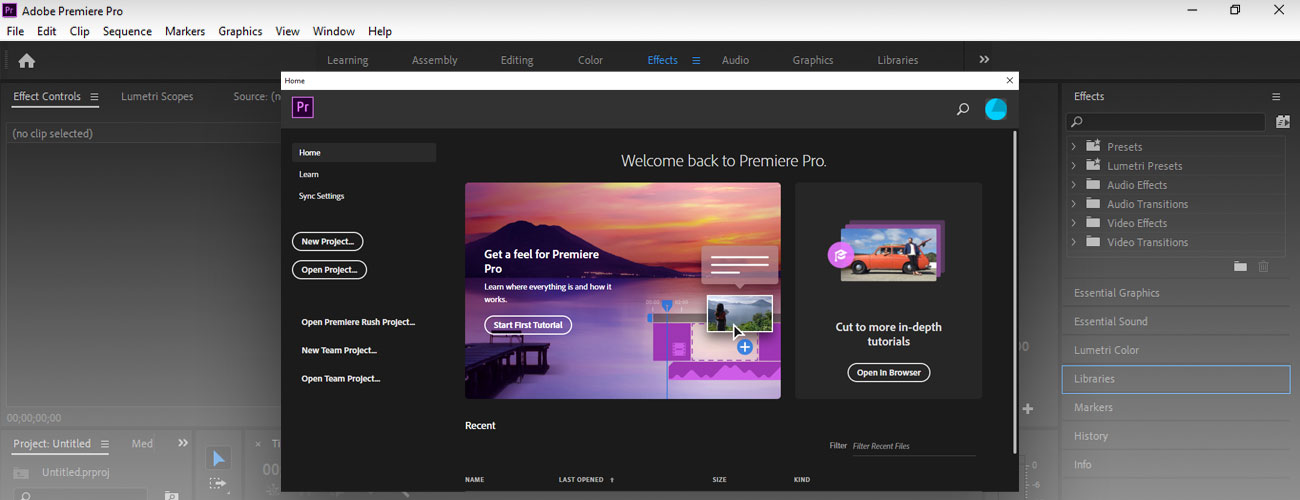Image resolution: width=1300 pixels, height=500 pixels.
Task: Open Effects workspace menu icon
Action: click(x=697, y=60)
